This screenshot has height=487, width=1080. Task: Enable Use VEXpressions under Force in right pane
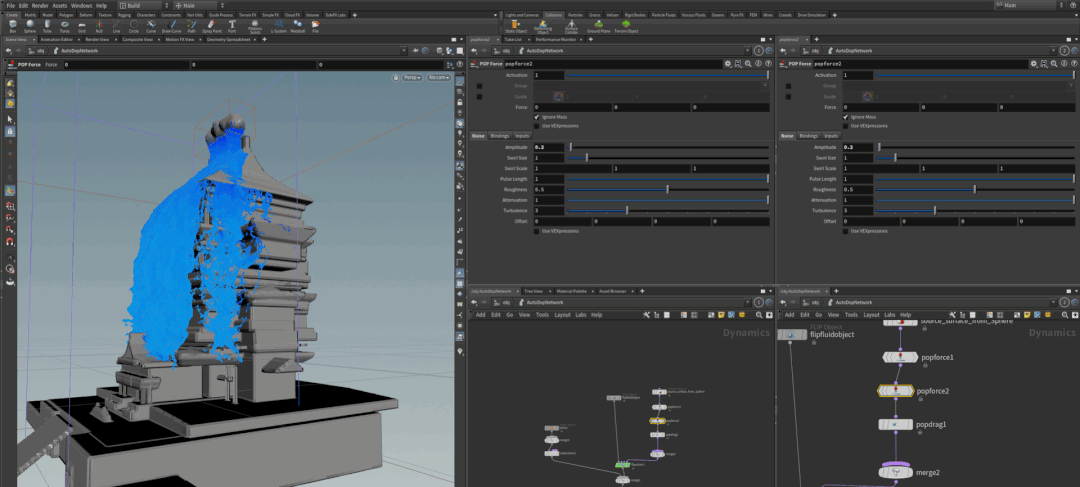(846, 126)
